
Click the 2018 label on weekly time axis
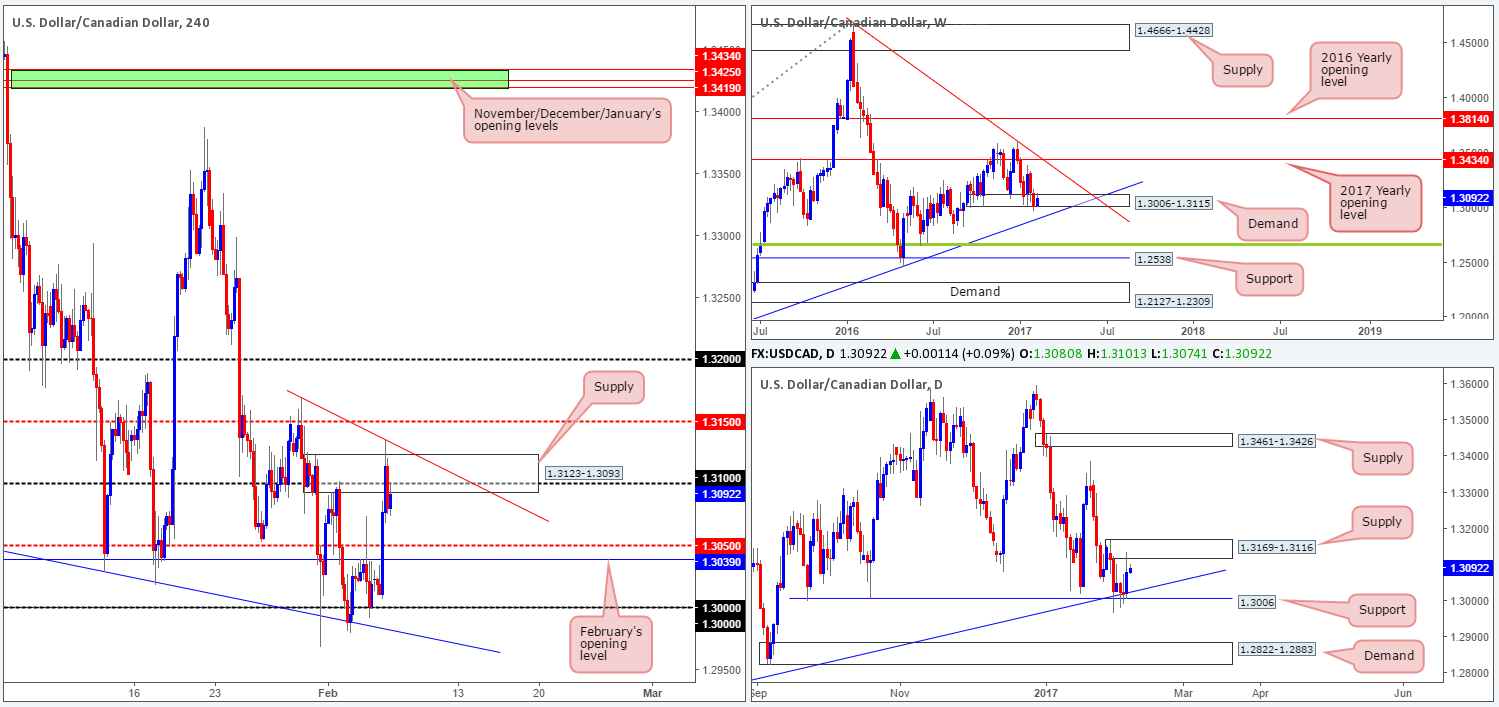(x=1192, y=329)
